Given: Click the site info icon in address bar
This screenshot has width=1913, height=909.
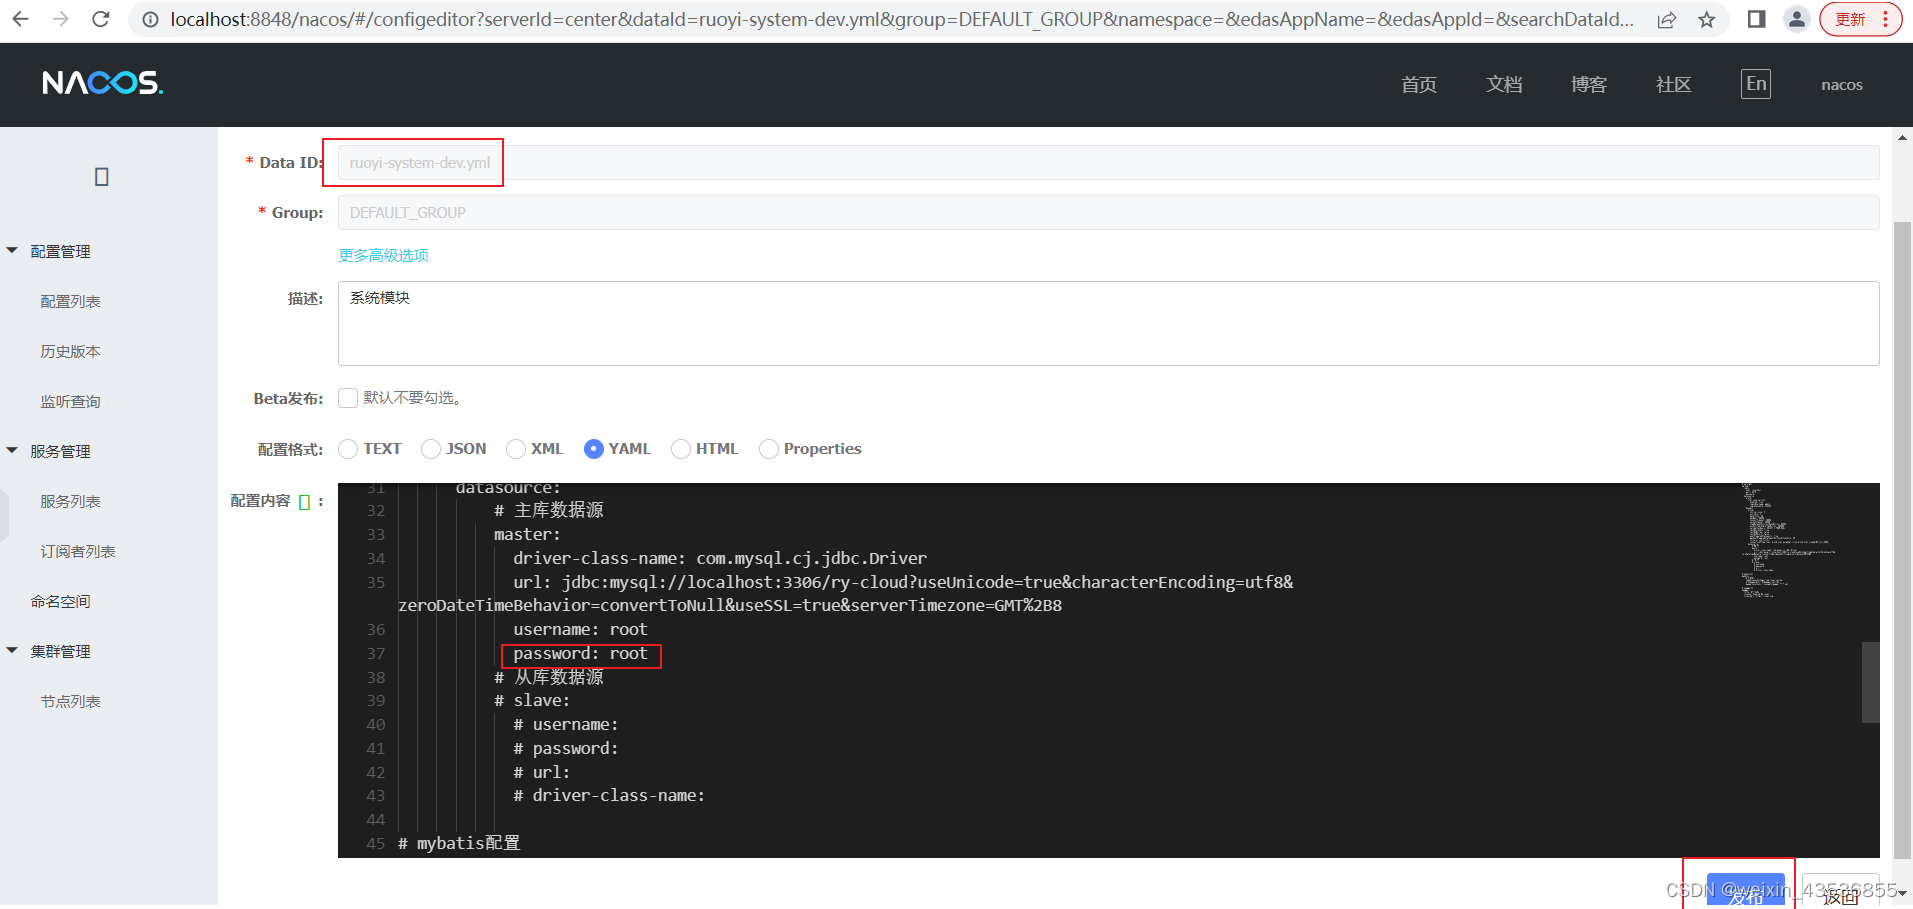Looking at the screenshot, I should (x=150, y=19).
